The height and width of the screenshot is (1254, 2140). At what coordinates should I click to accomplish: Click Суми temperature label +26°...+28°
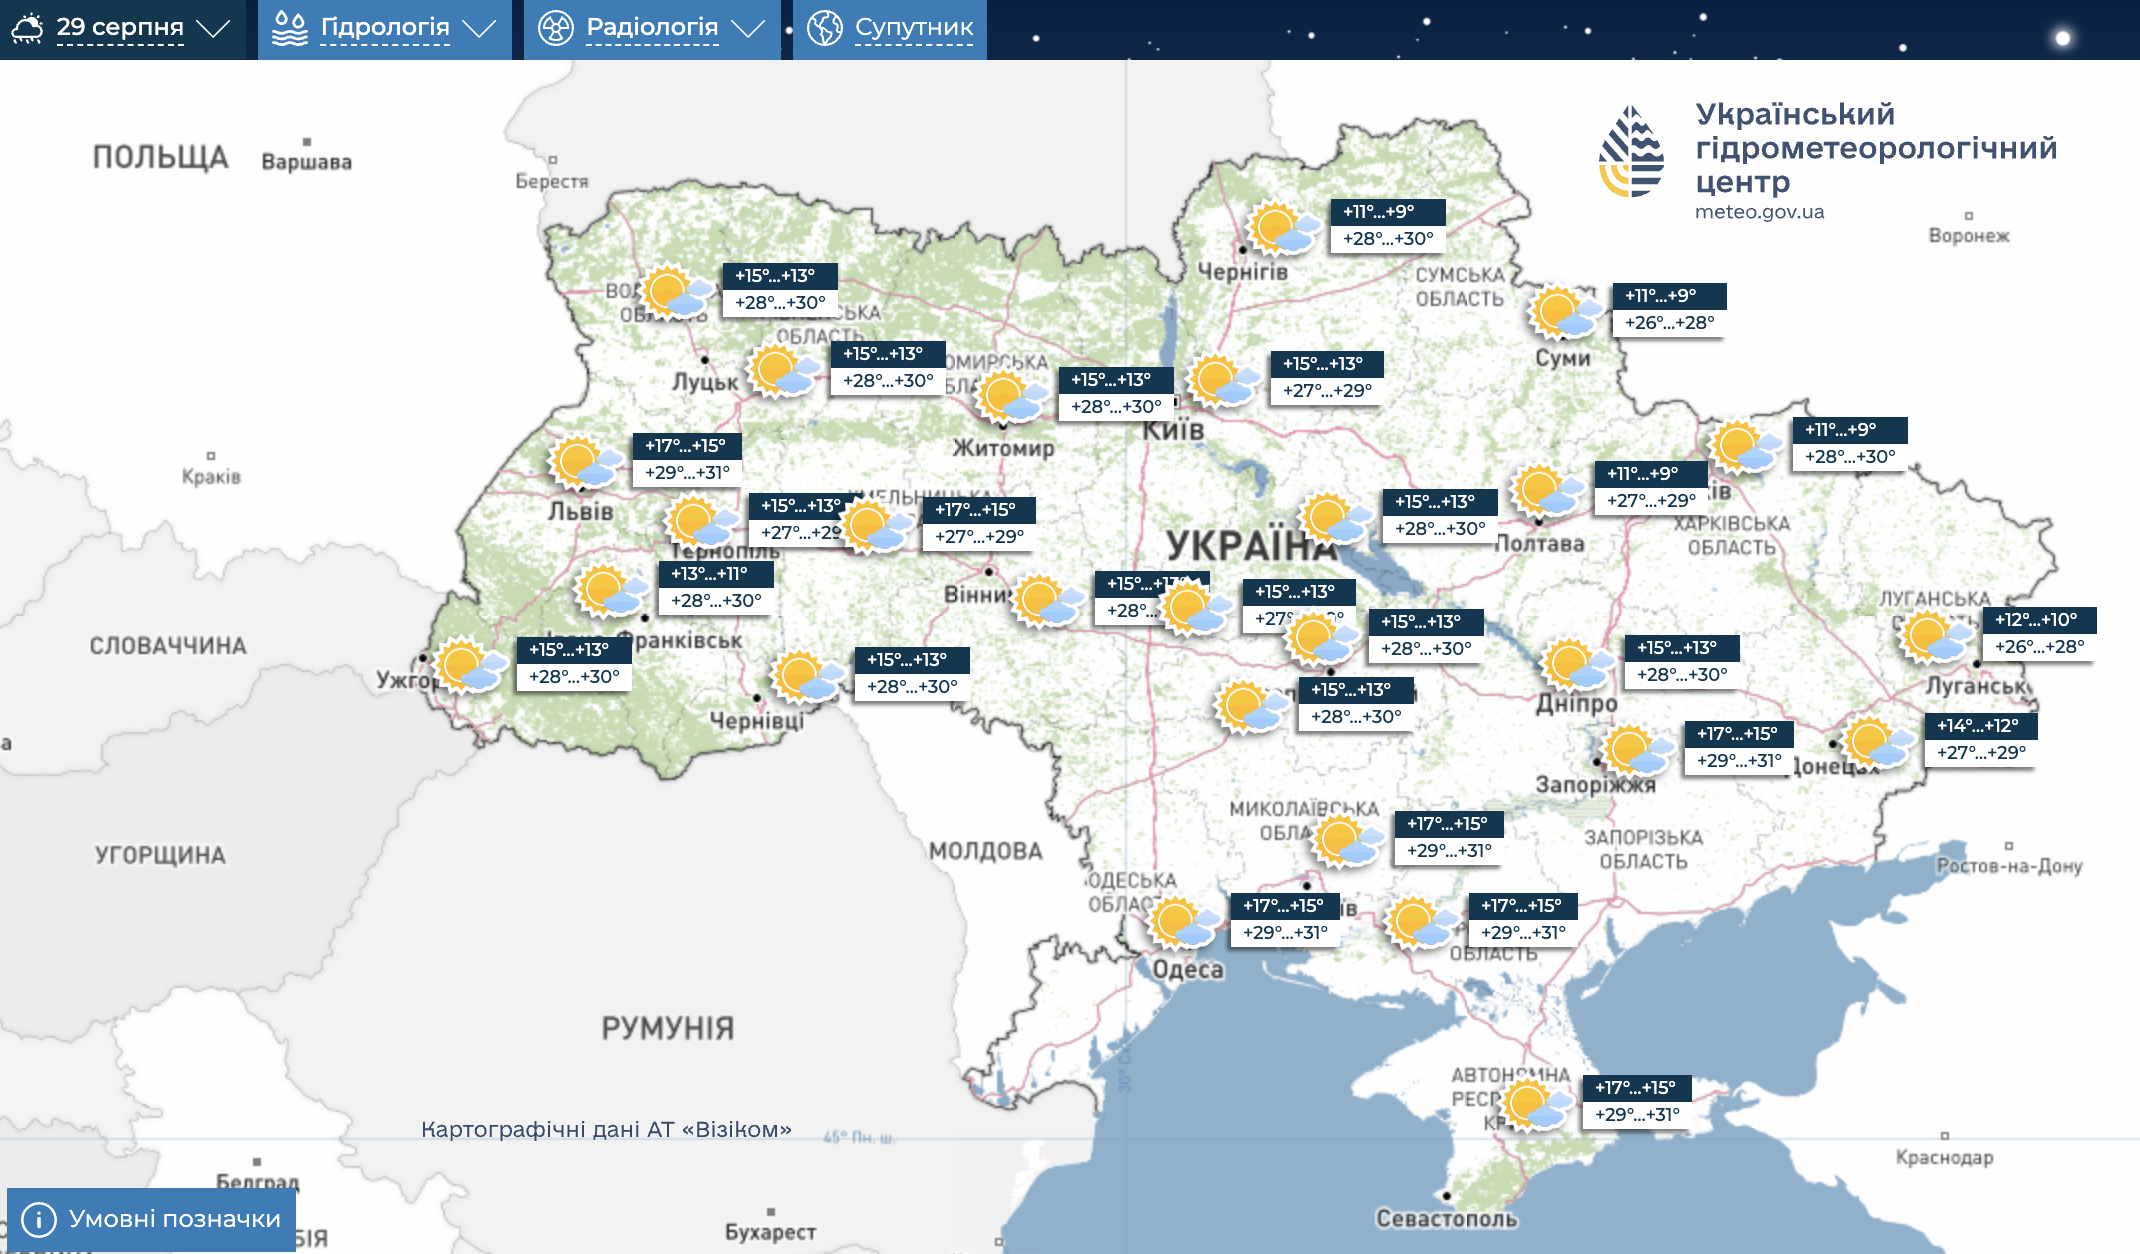pos(1669,323)
